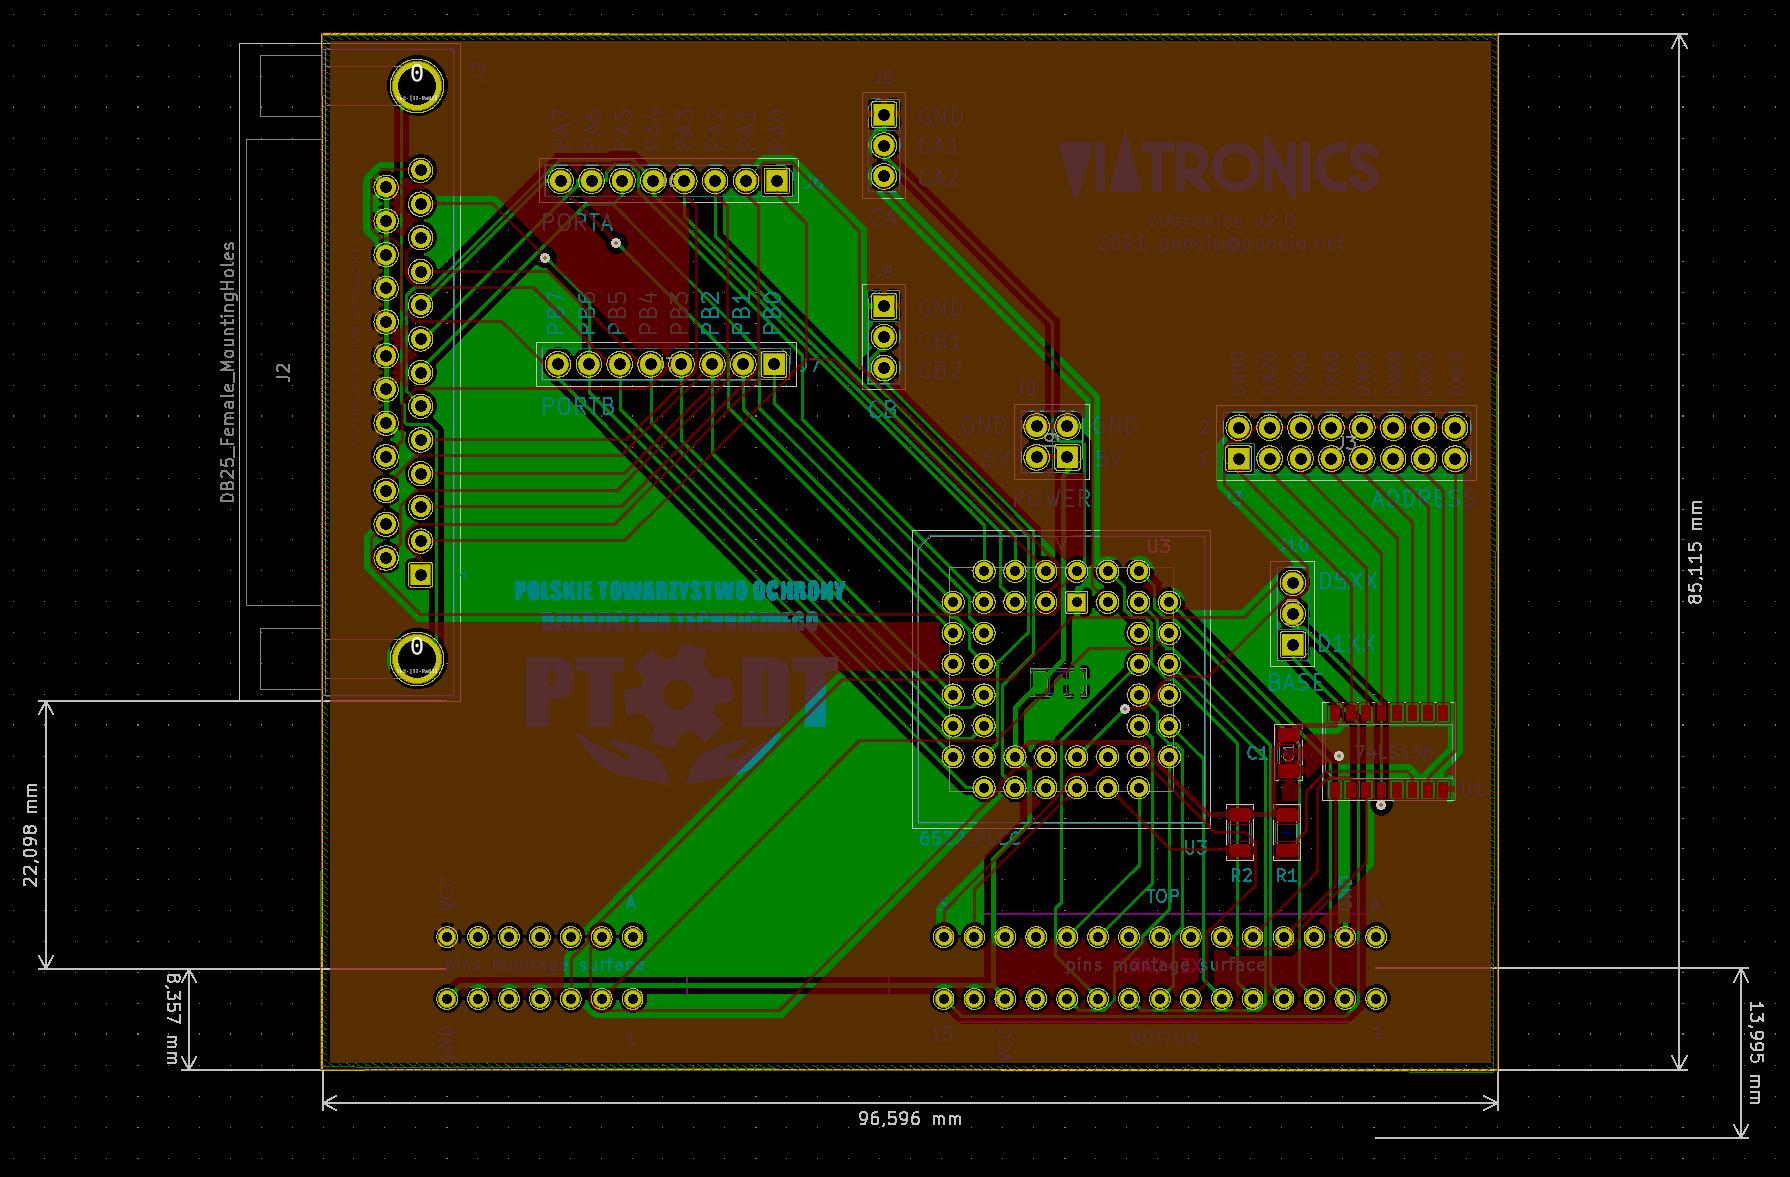Screen dimensions: 1790x1177
Task: Click the D5XX pad on BASE jumper
Action: [x=1293, y=582]
